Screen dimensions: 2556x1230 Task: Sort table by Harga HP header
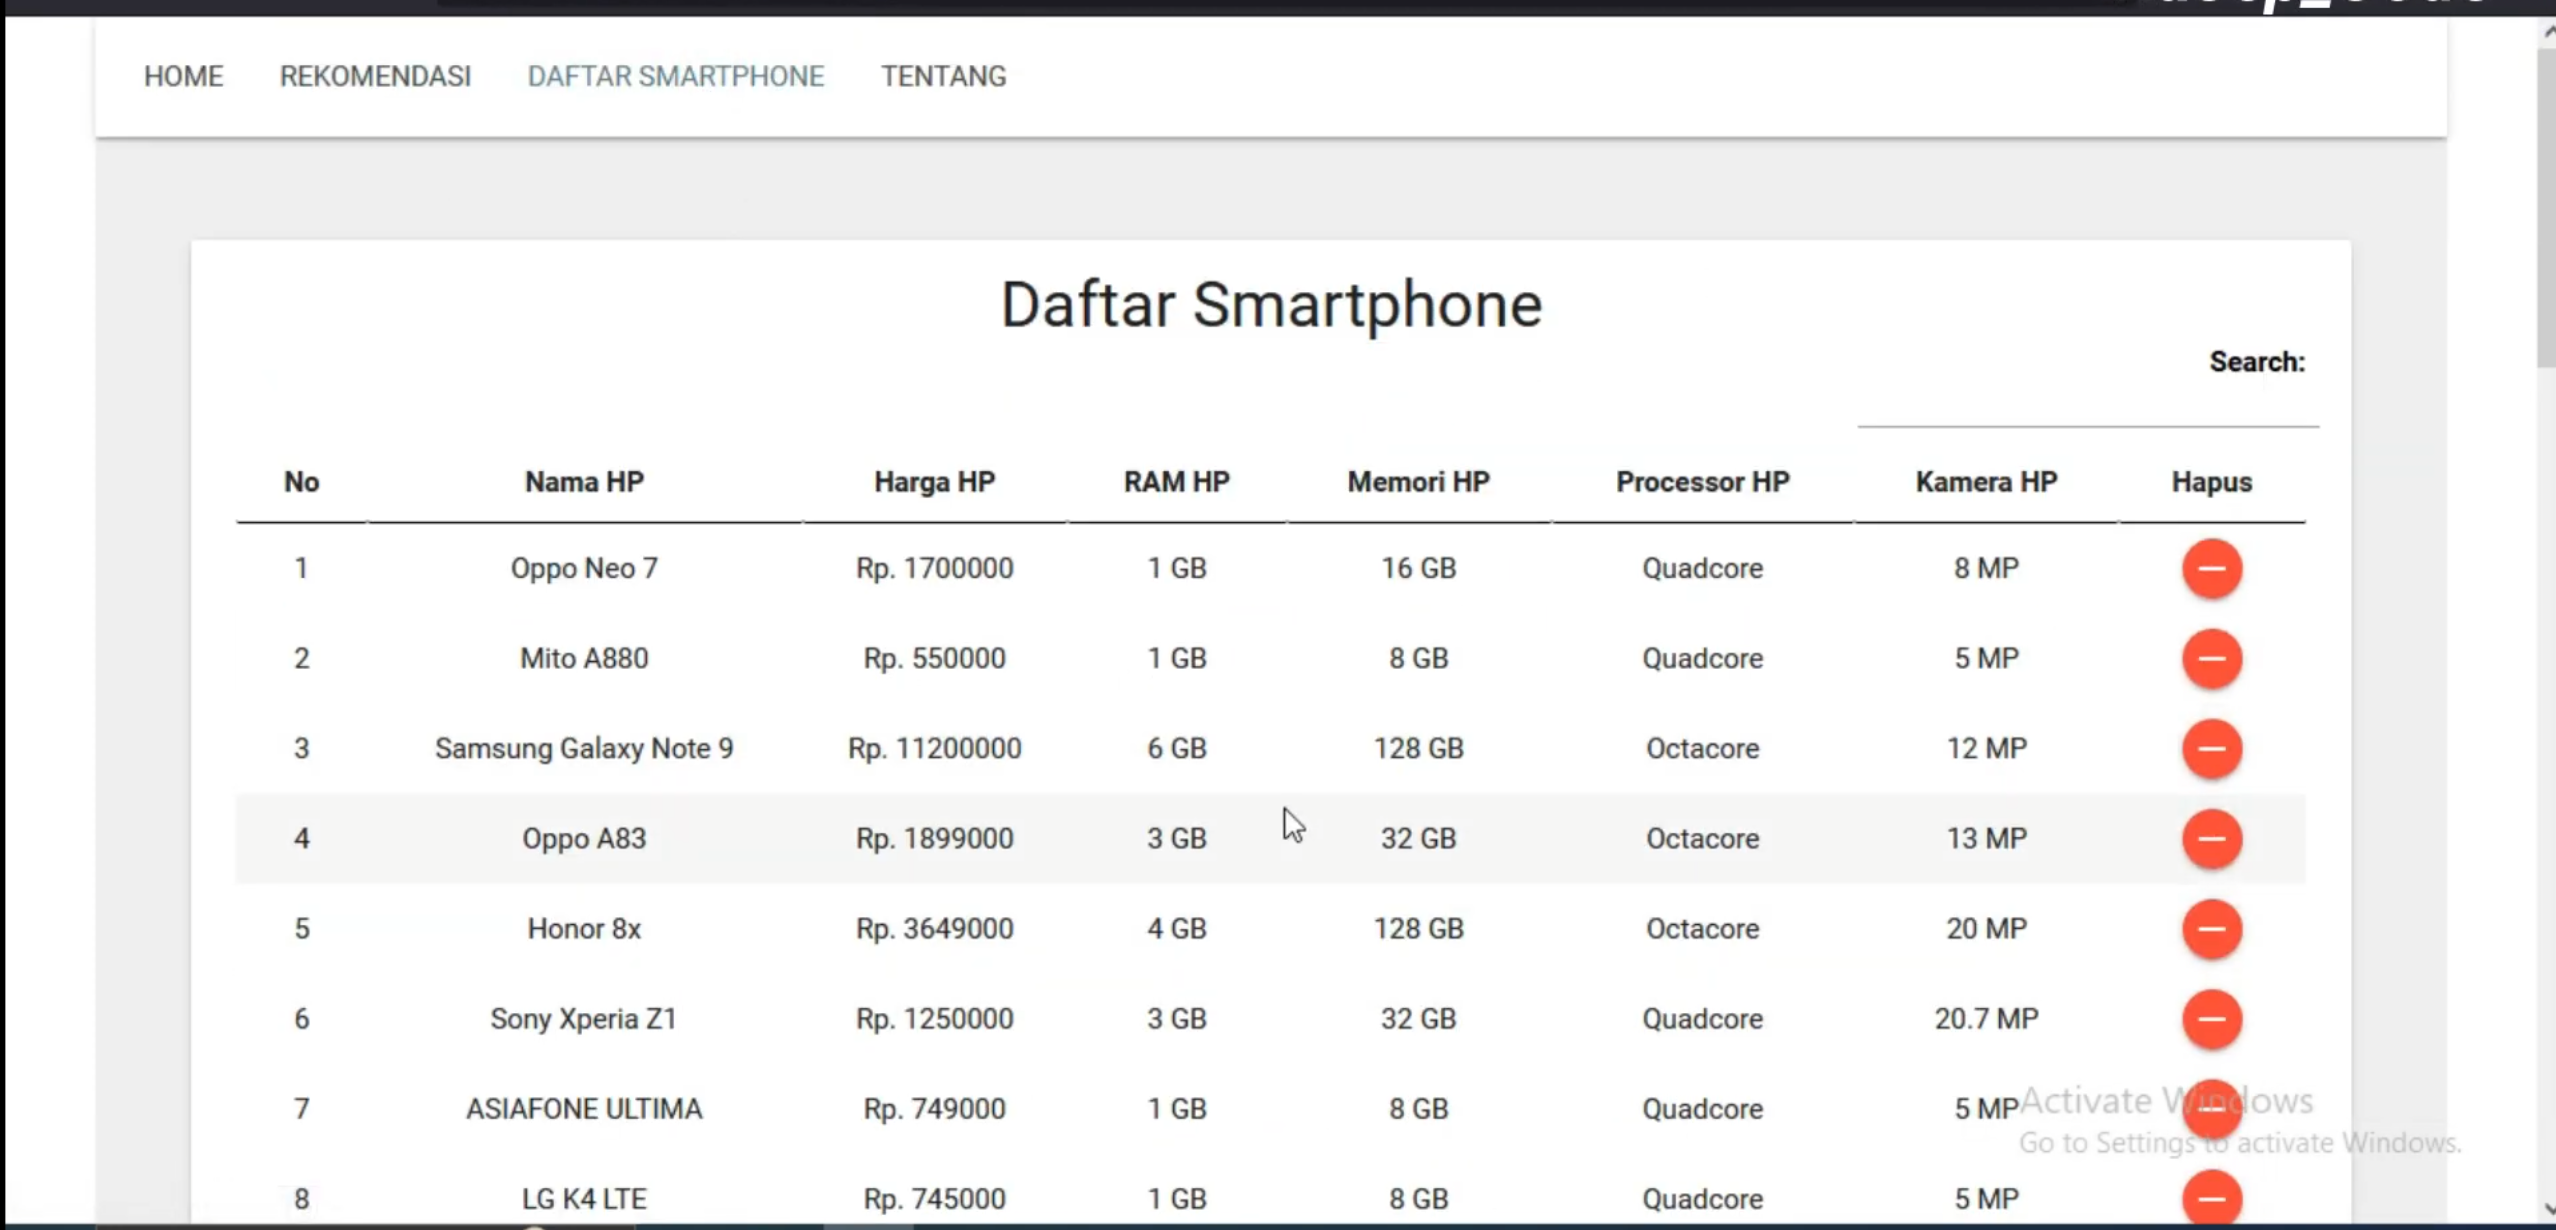[934, 482]
